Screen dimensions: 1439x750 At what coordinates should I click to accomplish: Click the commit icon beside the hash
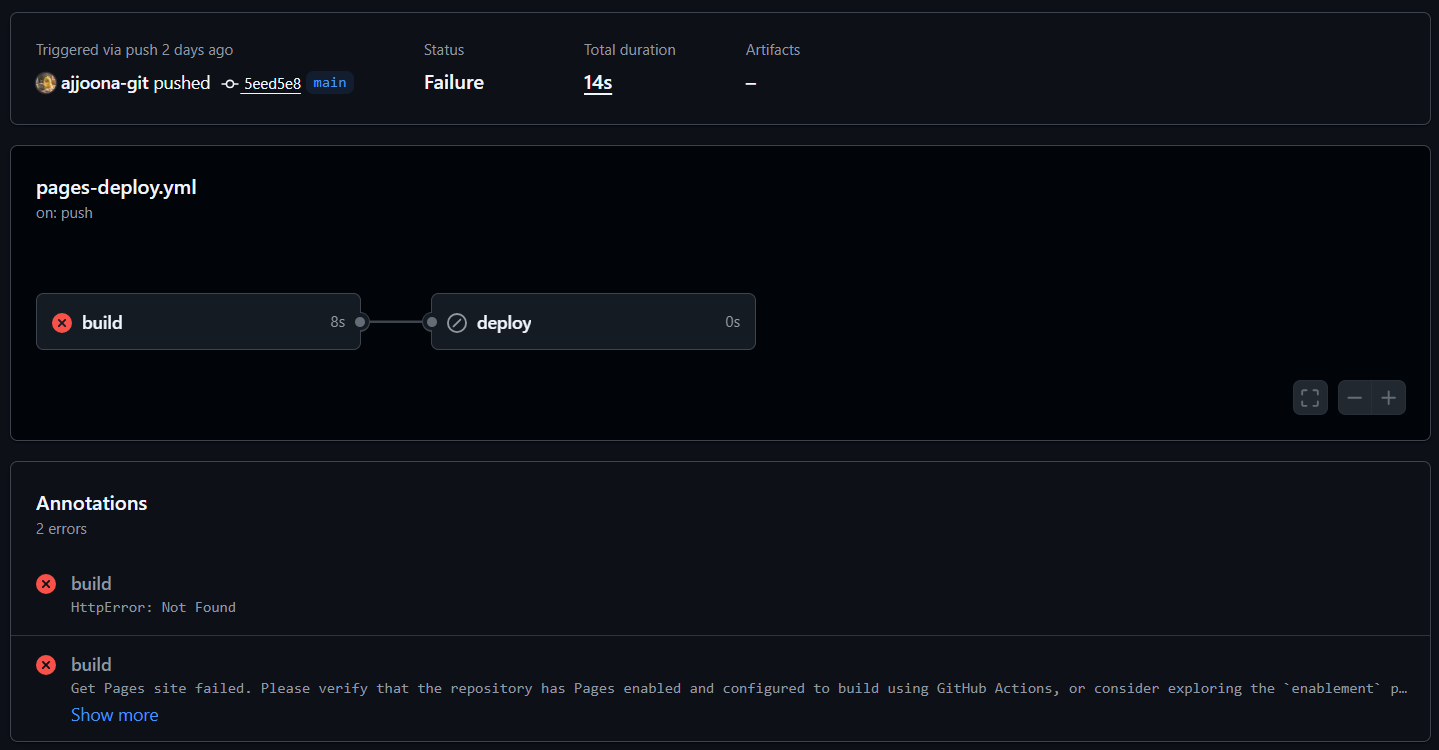[229, 83]
